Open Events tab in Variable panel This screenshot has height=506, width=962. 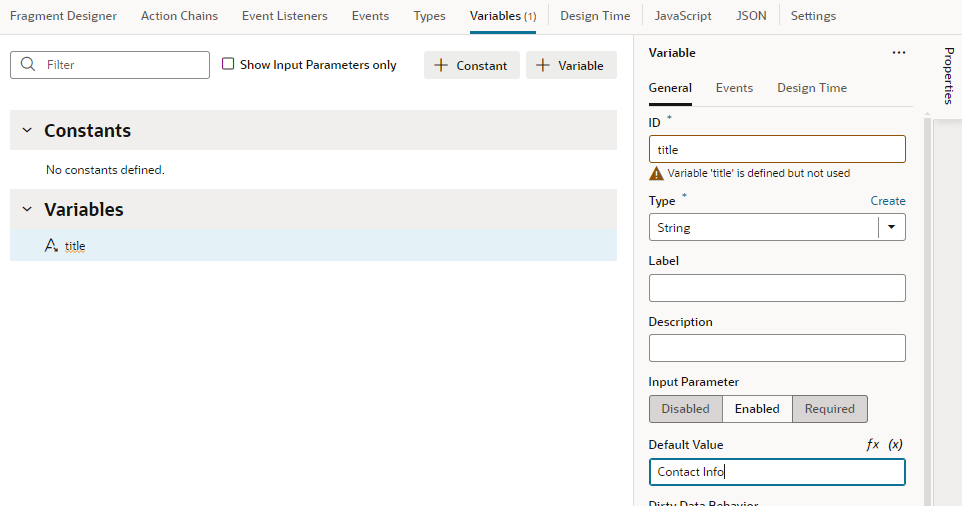[734, 88]
